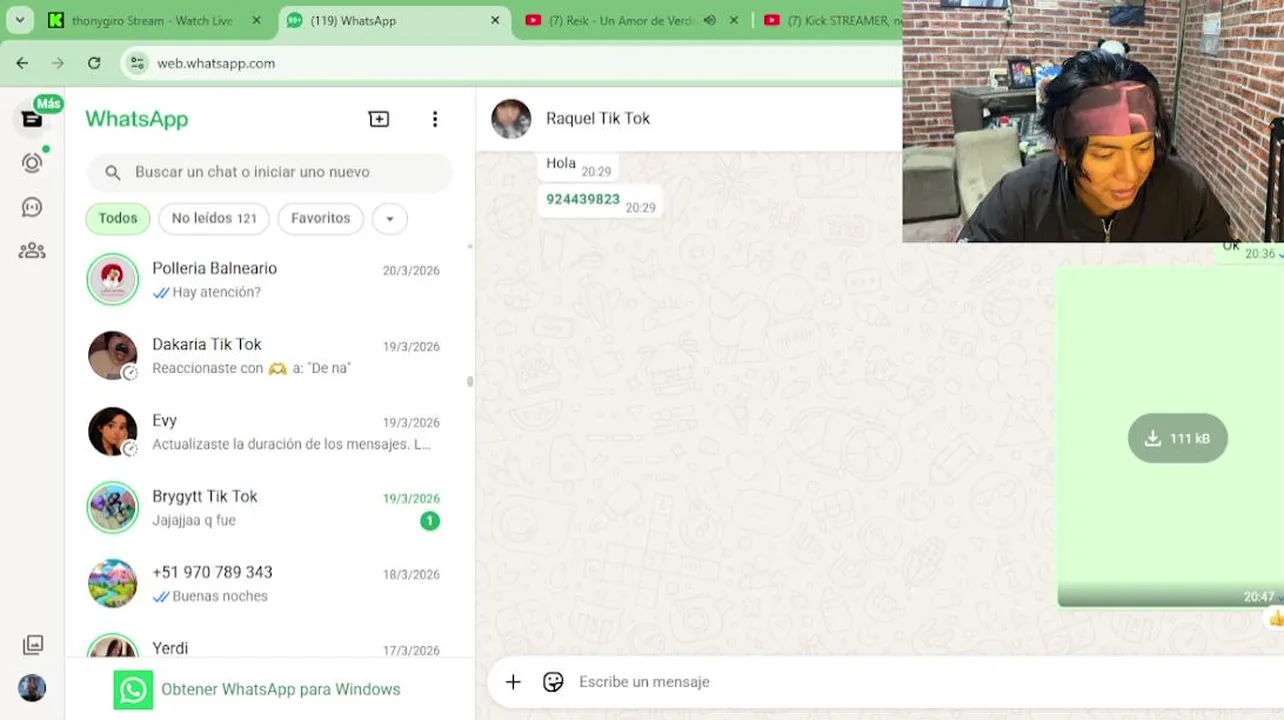Reload the web.whatsapp.com page
Screen dimensions: 1284x720
(94, 63)
